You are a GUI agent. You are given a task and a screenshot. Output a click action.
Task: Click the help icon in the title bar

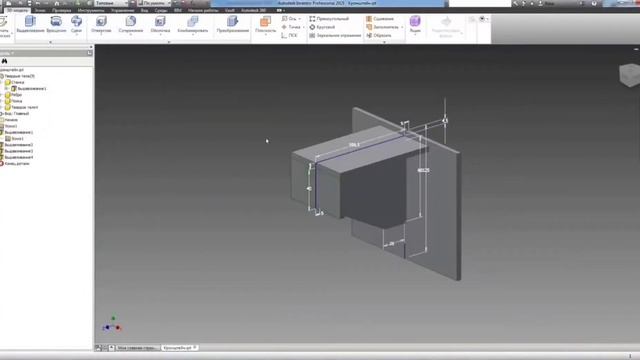pos(594,3)
